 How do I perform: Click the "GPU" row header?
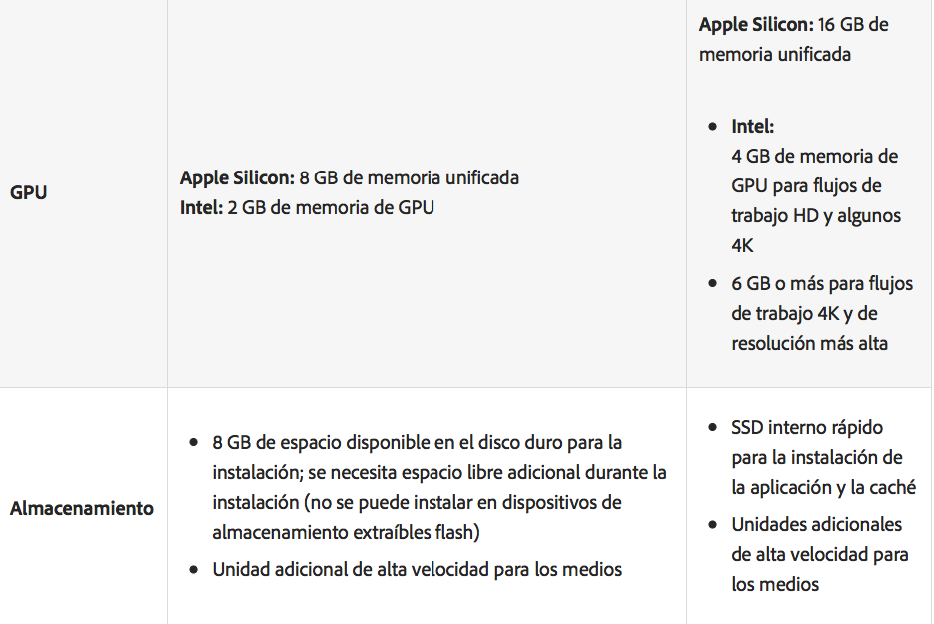point(28,192)
